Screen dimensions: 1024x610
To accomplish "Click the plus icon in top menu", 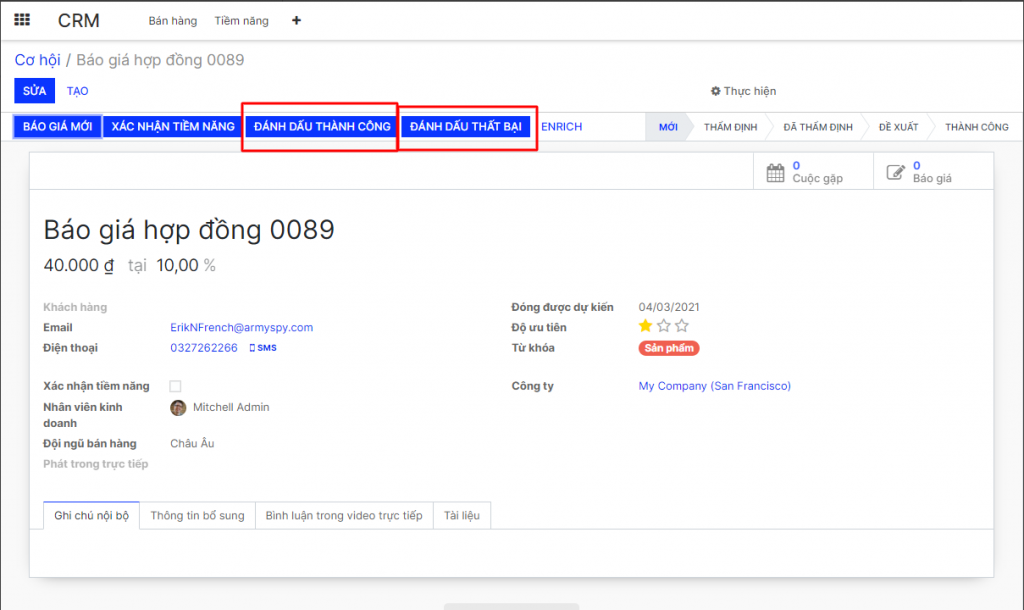I will [x=296, y=20].
